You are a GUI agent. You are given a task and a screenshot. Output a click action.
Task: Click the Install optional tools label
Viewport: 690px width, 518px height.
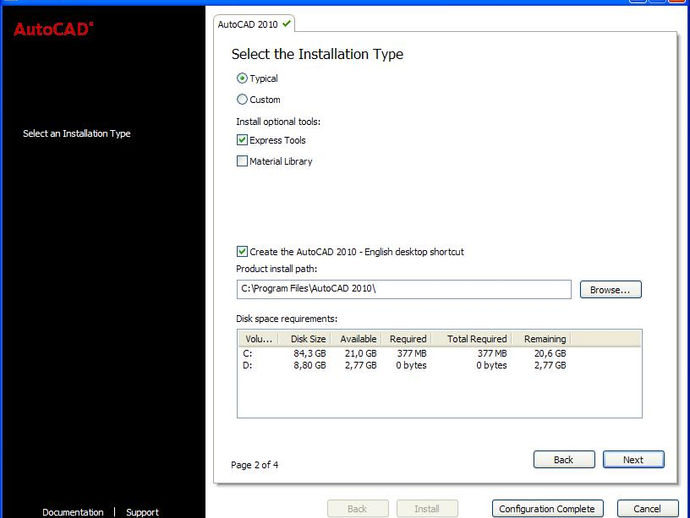coord(278,121)
